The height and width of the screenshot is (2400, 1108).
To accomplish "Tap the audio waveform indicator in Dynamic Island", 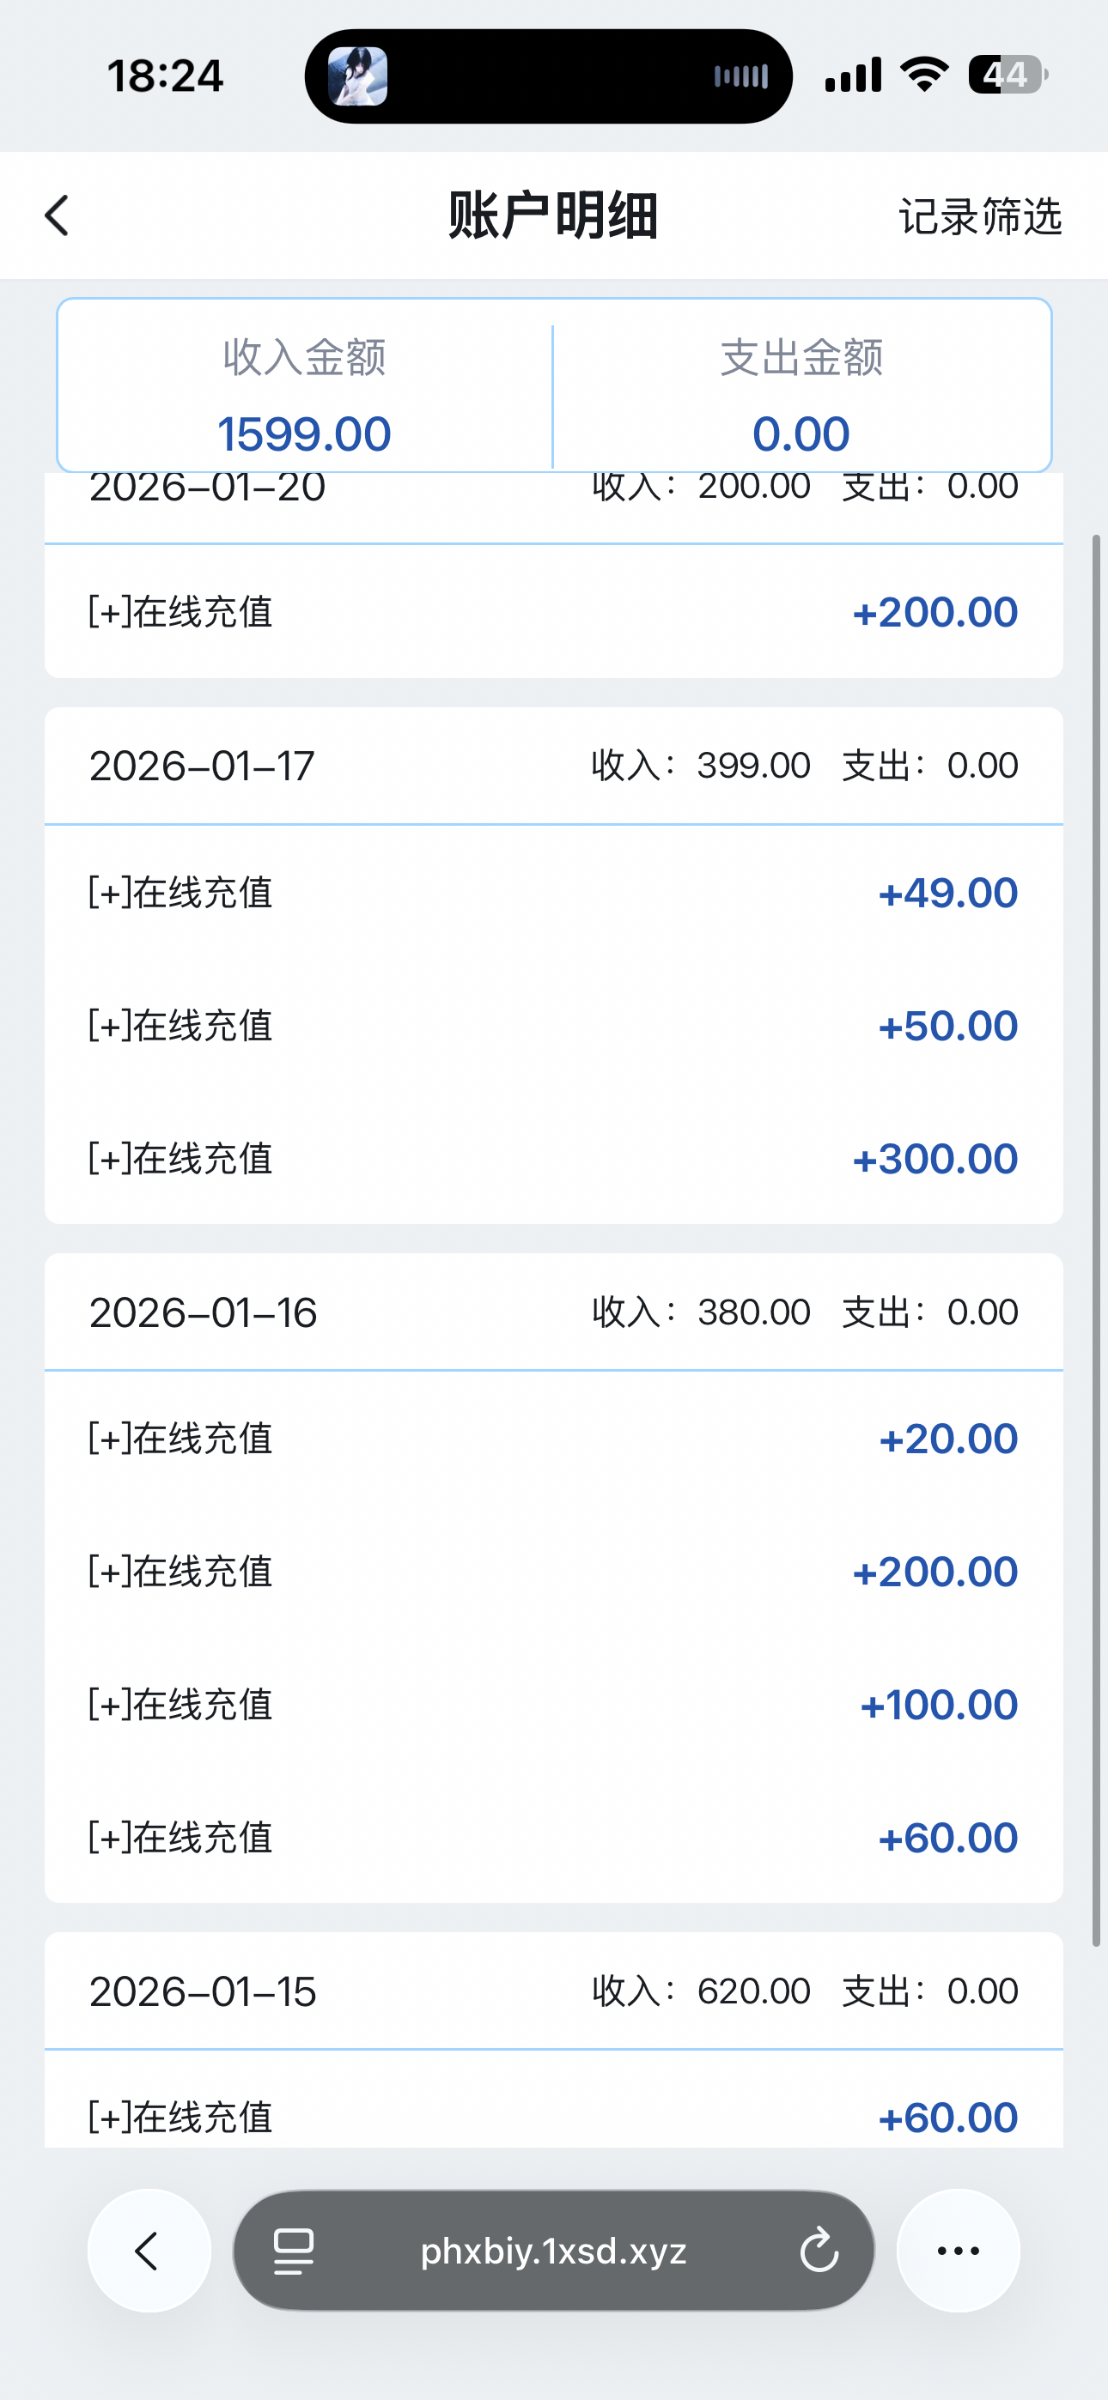I will 741,76.
